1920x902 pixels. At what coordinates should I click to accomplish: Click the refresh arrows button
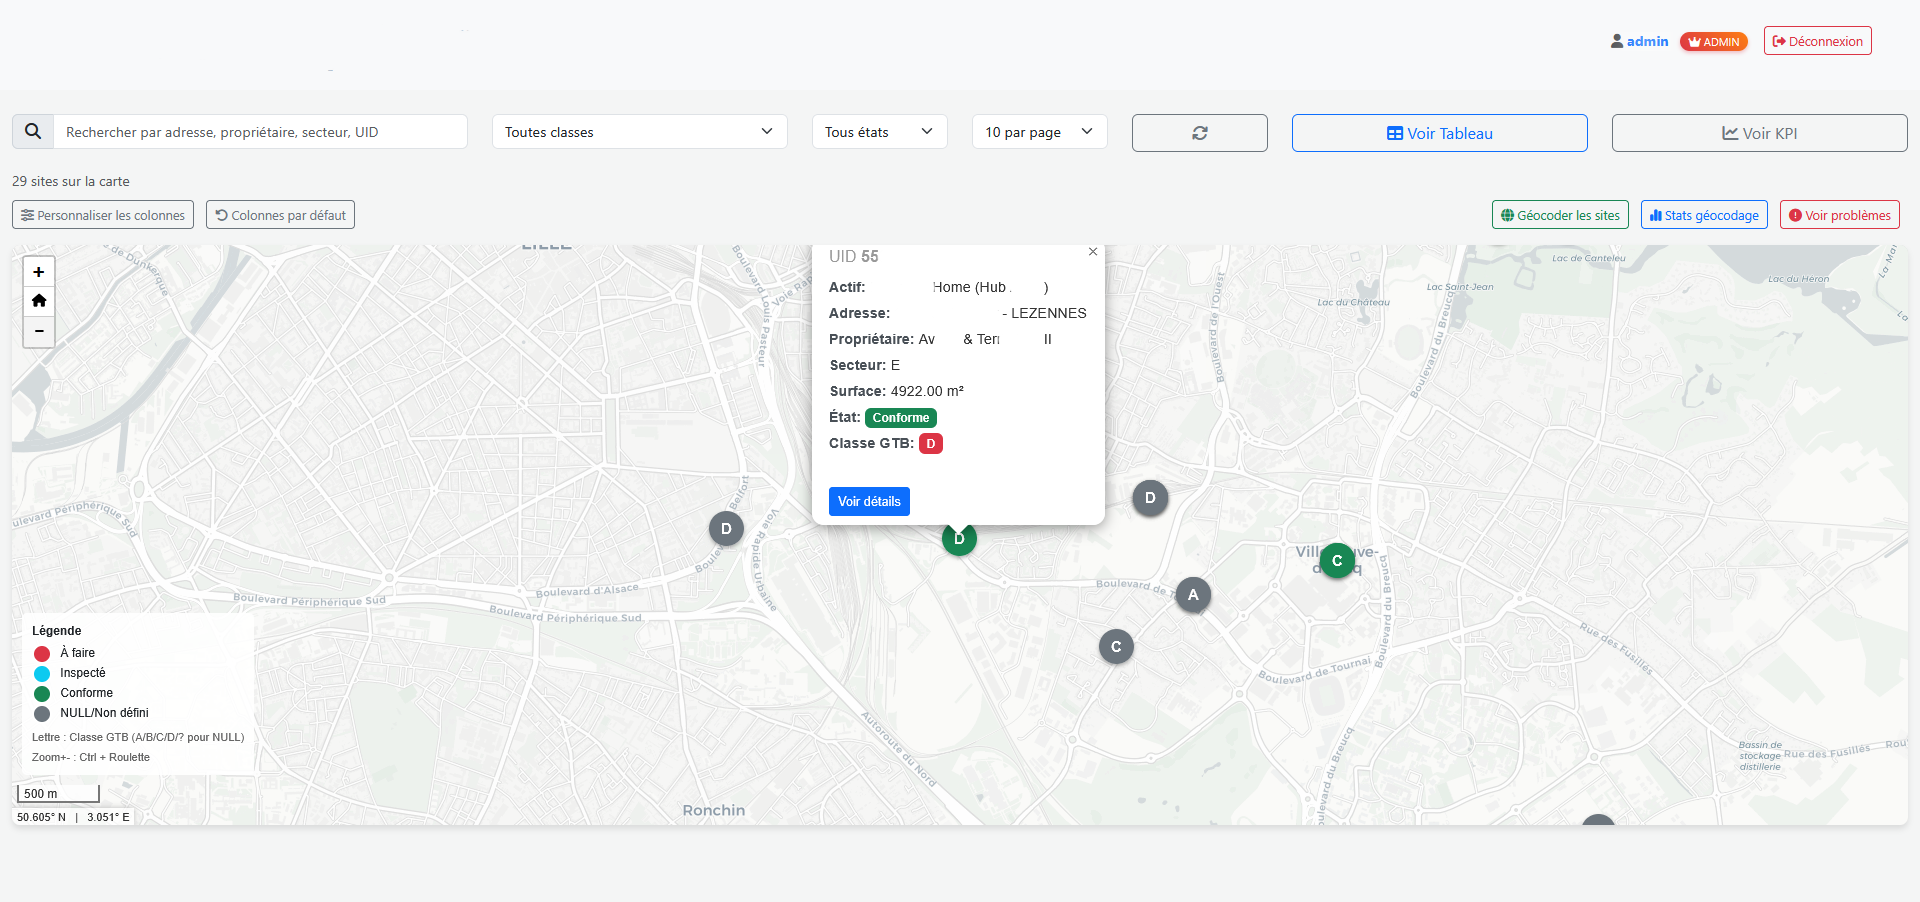click(1199, 133)
